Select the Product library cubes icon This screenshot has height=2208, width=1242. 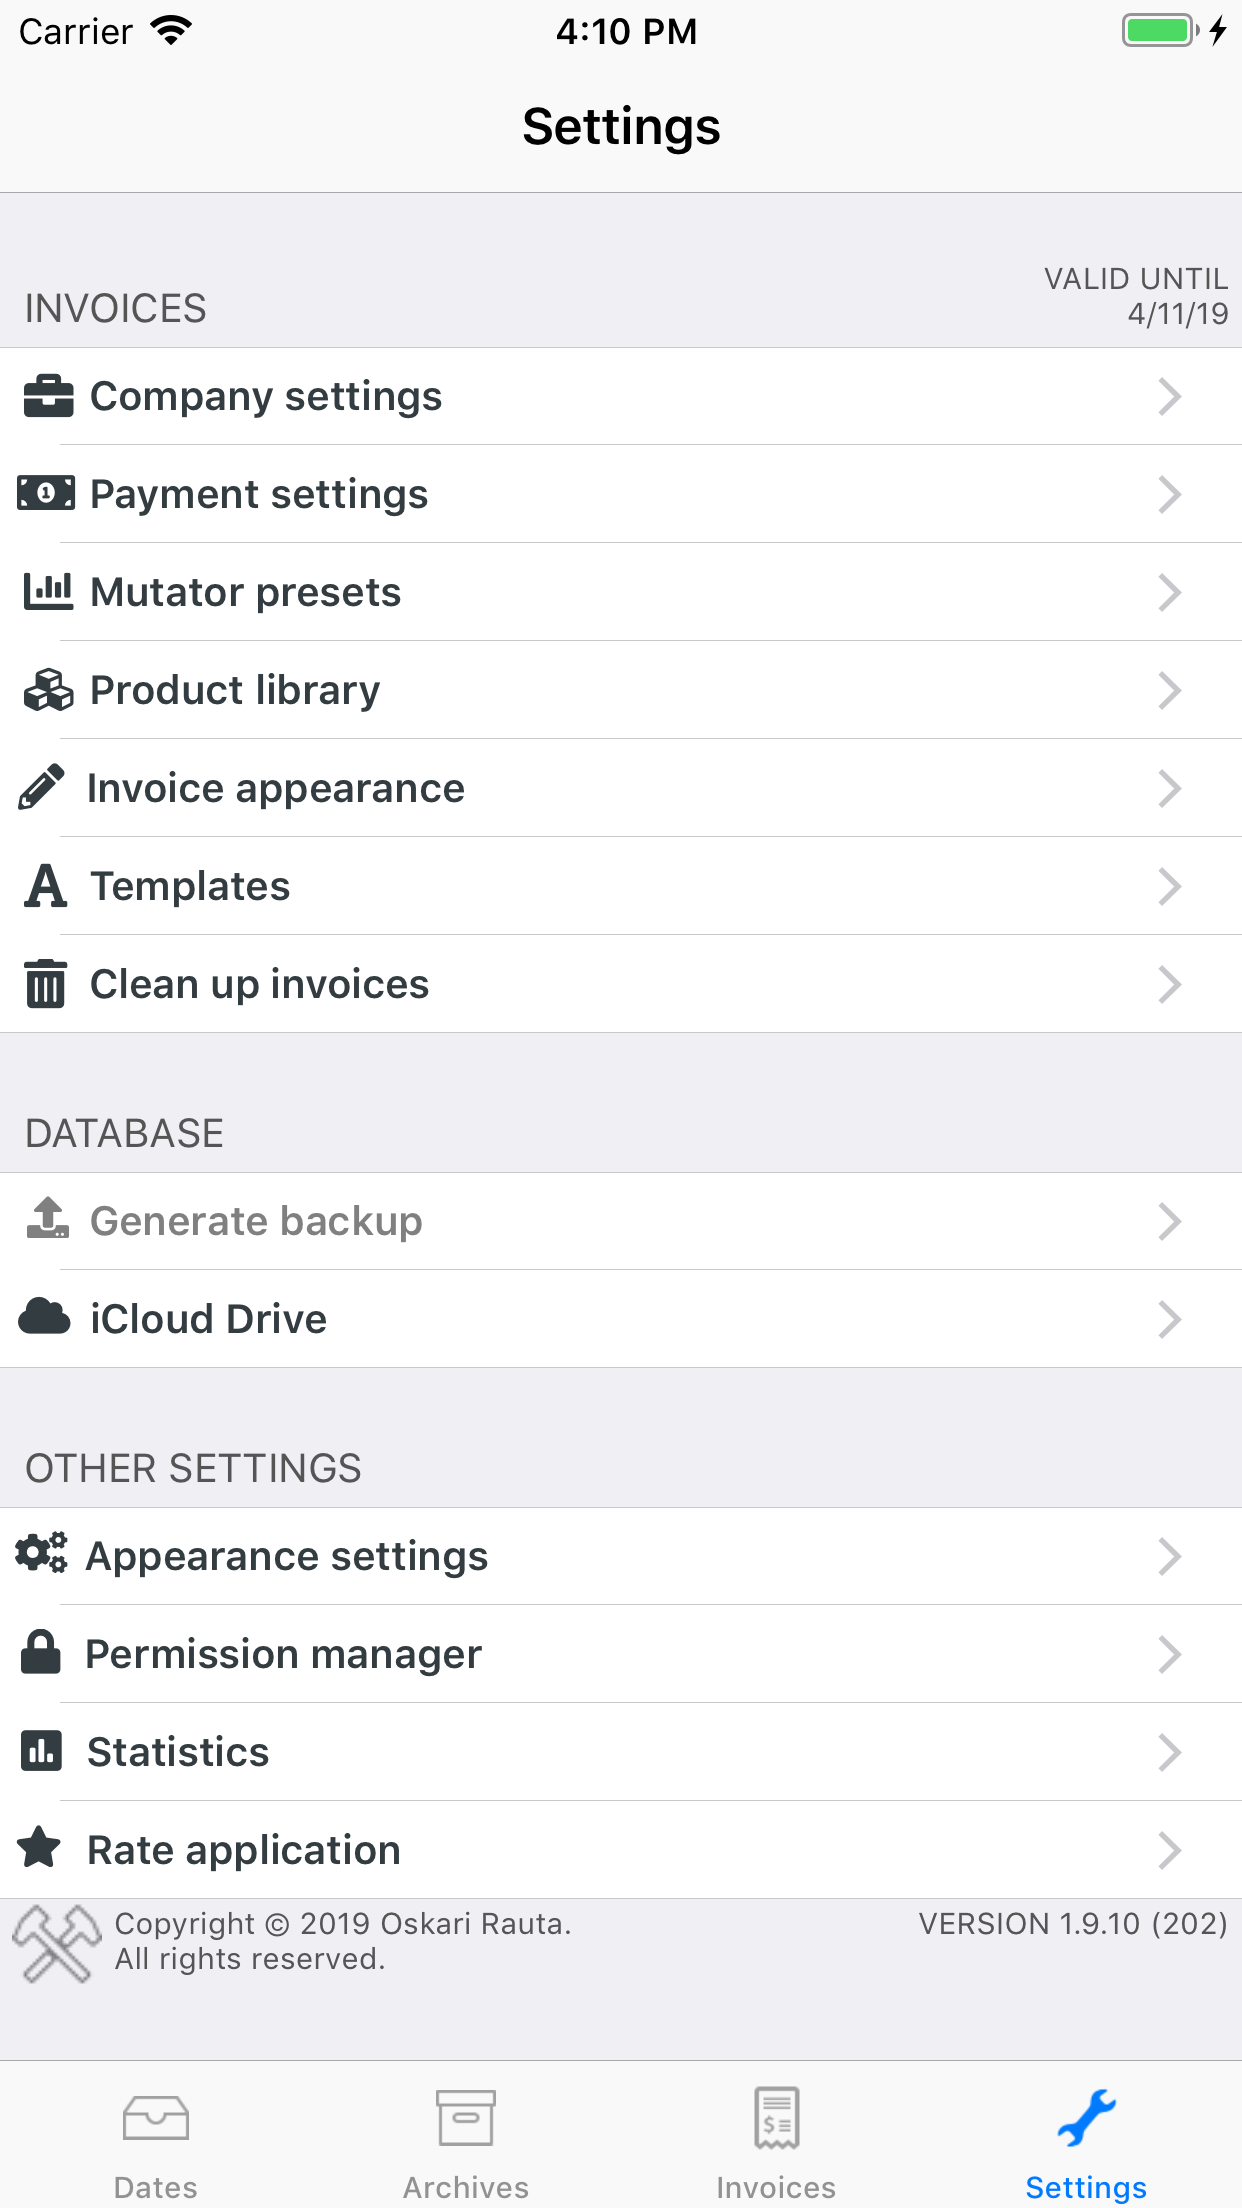pyautogui.click(x=47, y=689)
